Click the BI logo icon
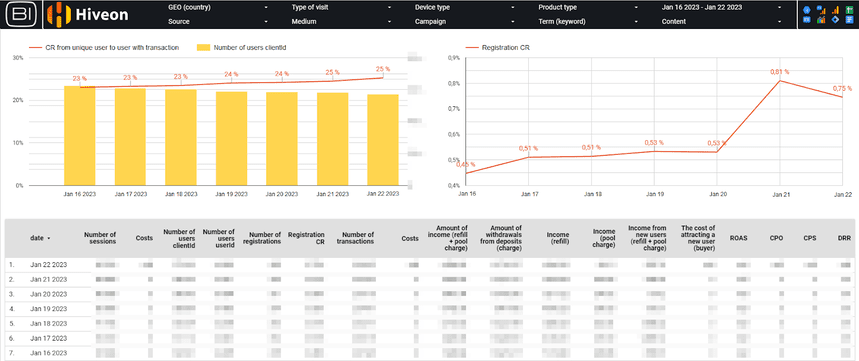The image size is (859, 361). click(21, 15)
